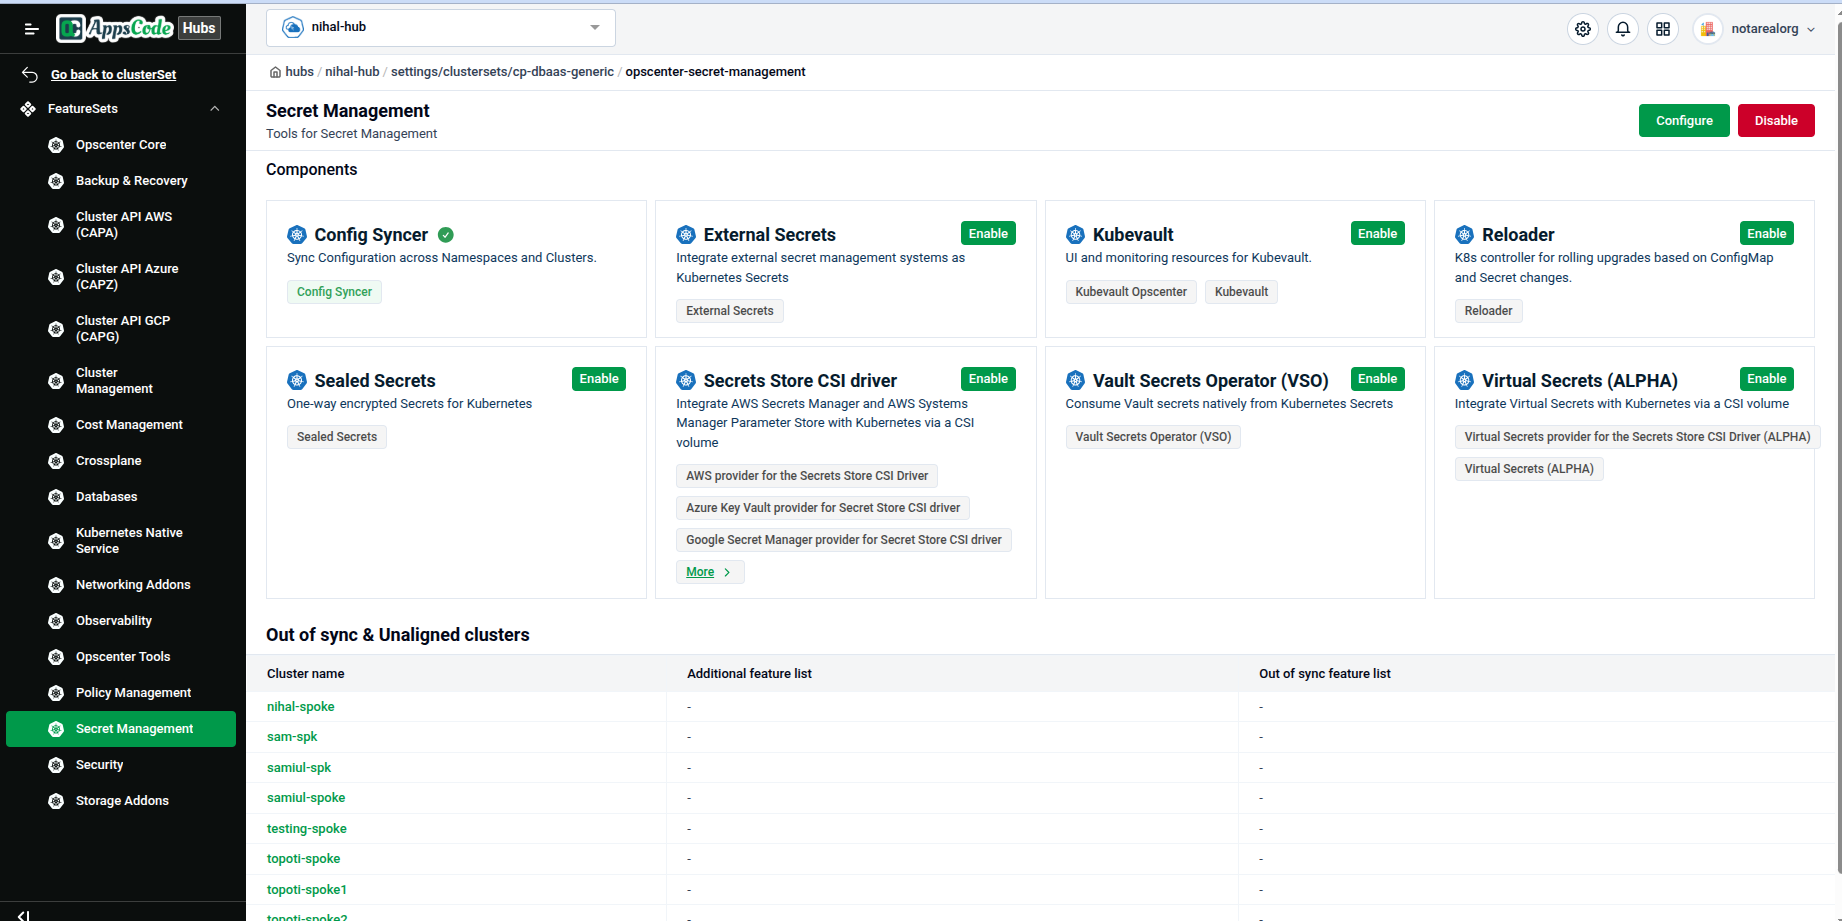The image size is (1842, 921).
Task: Toggle the hamburger sidebar menu icon
Action: click(31, 29)
